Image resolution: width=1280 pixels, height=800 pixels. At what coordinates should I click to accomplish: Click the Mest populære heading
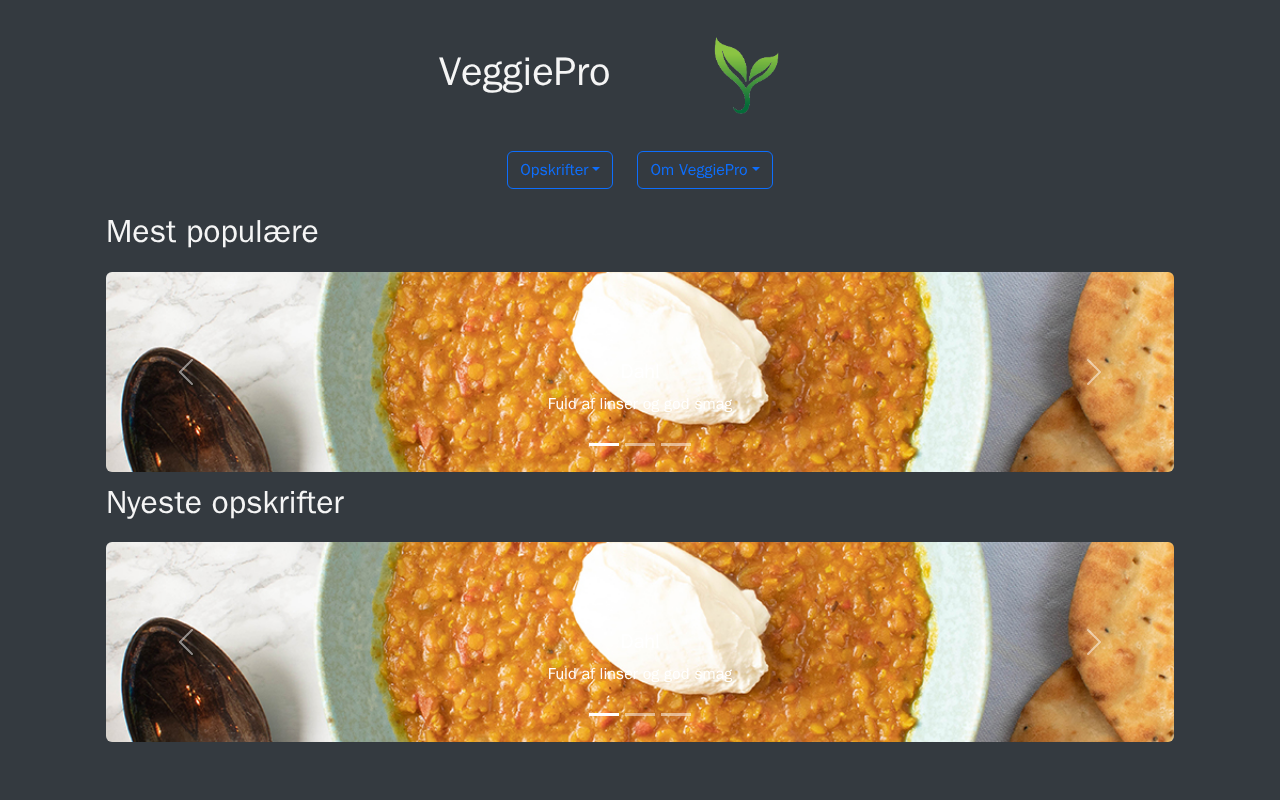[212, 232]
